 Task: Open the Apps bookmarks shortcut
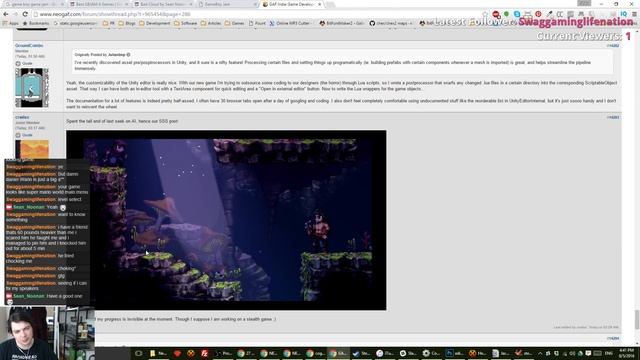11,23
